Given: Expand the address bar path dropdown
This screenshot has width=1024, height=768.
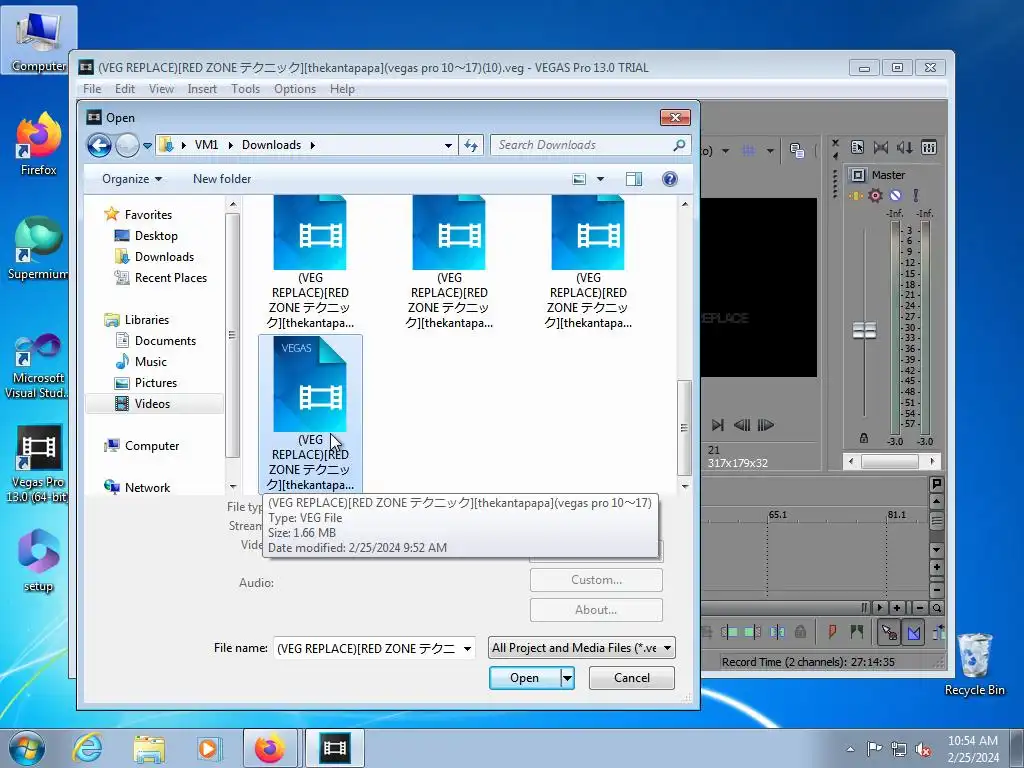Looking at the screenshot, I should [448, 145].
